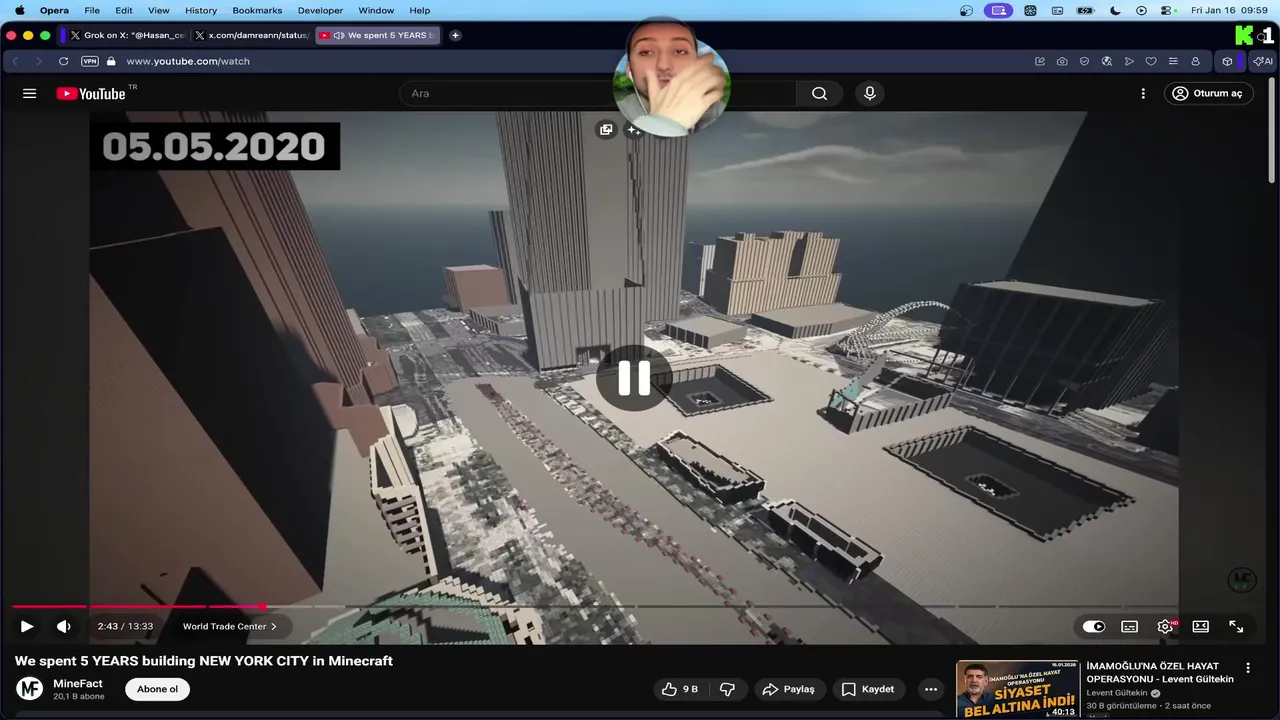Open the Developer menu
The image size is (1280, 720).
tap(320, 10)
